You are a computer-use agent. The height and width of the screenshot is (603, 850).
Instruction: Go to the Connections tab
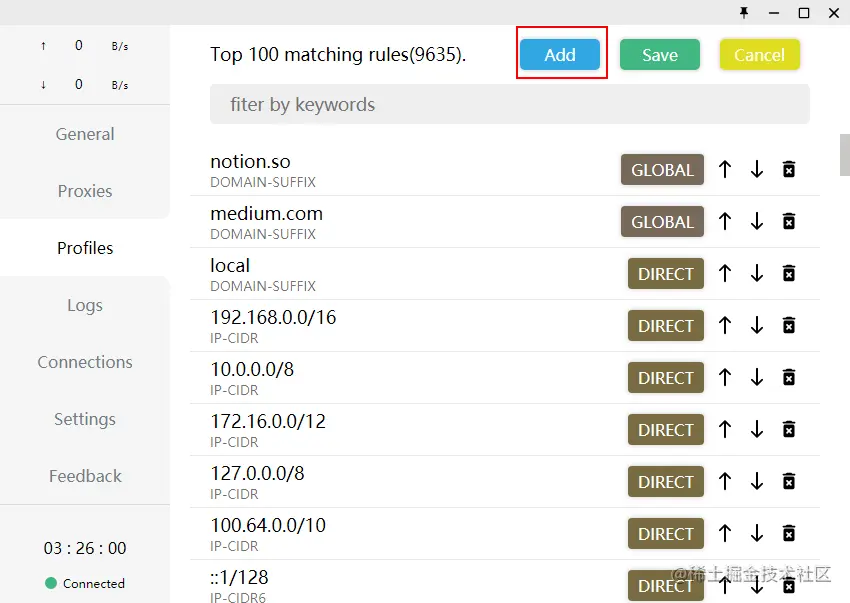click(85, 362)
